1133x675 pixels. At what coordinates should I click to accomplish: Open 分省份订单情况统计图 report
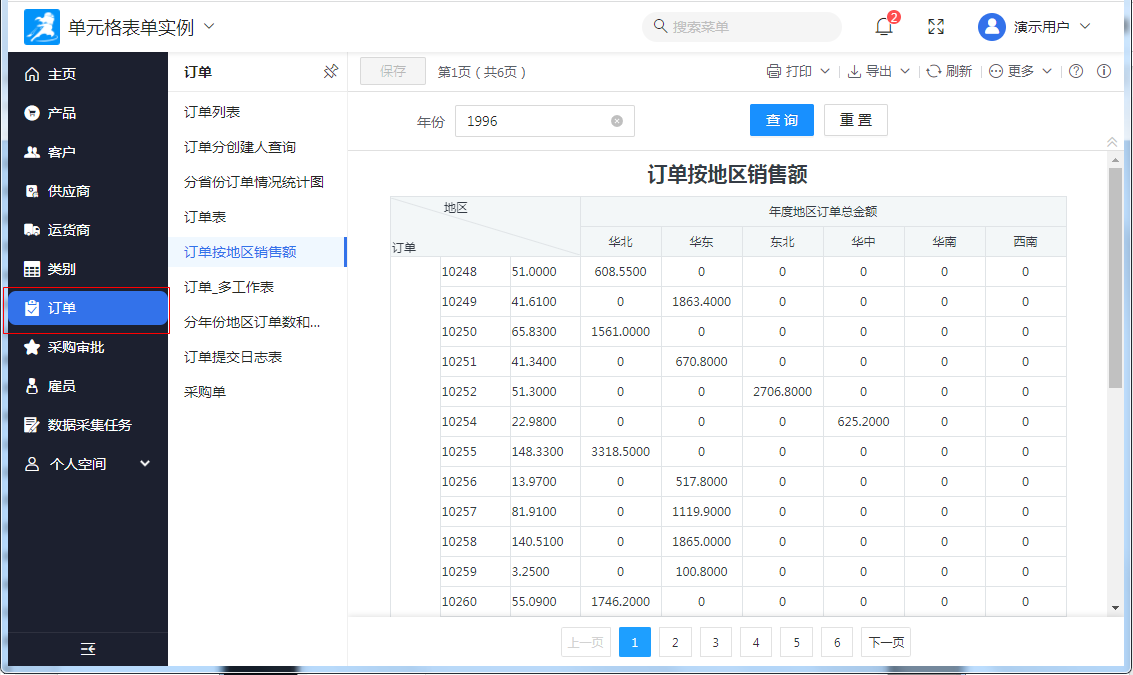pyautogui.click(x=254, y=182)
